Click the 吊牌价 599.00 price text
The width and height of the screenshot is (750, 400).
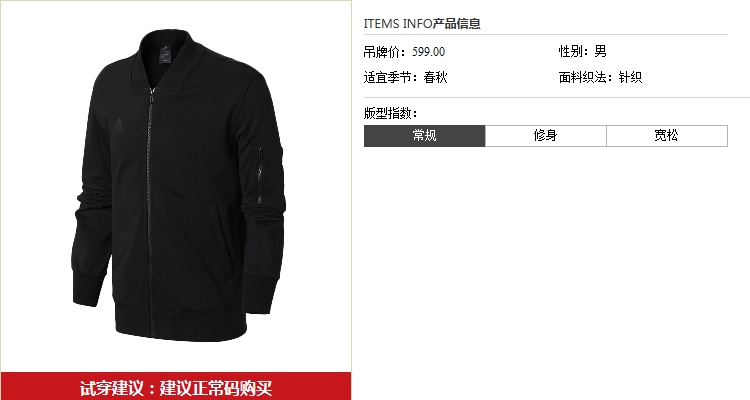[x=404, y=52]
